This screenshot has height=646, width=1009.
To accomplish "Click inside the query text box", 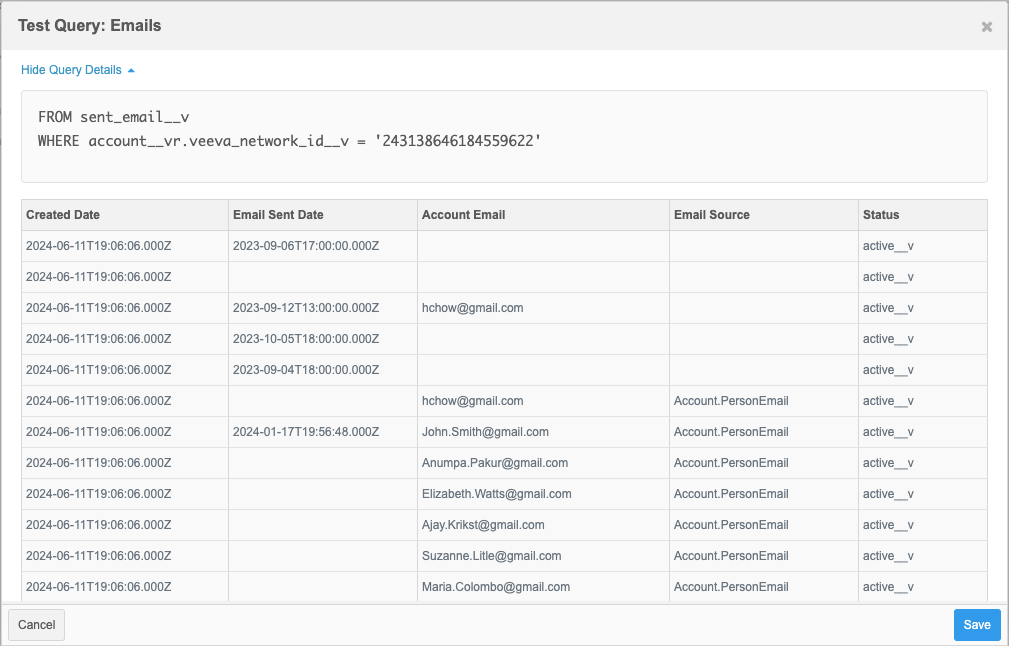I will [504, 136].
